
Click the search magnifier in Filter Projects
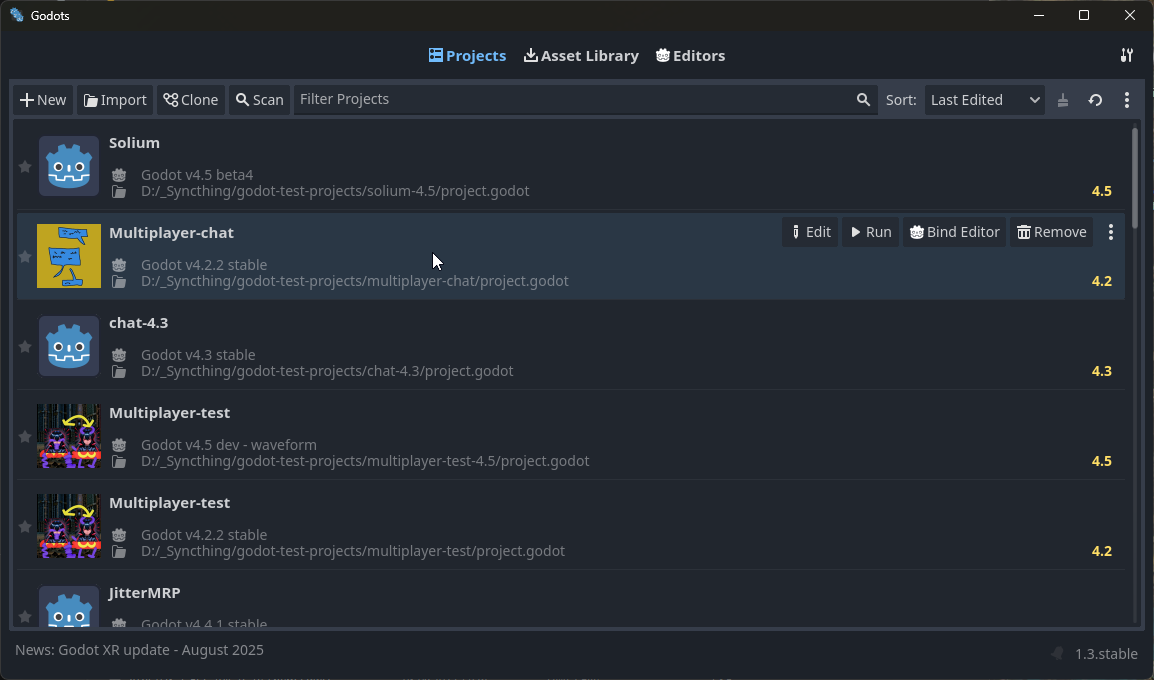coord(863,100)
